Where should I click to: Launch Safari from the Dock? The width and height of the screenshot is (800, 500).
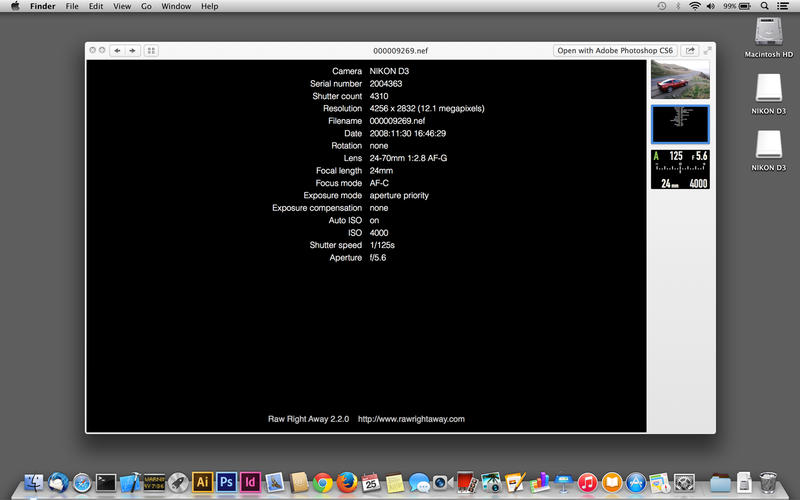[x=82, y=482]
